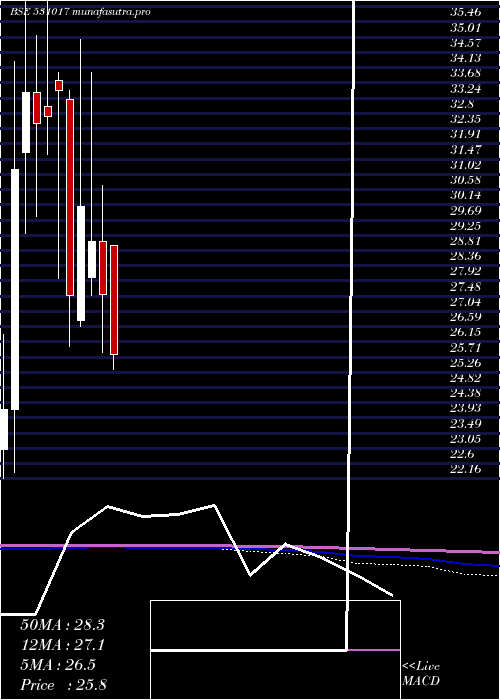Select the tallest white candle rising to 31
The width and height of the screenshot is (500, 700).
coord(15,289)
